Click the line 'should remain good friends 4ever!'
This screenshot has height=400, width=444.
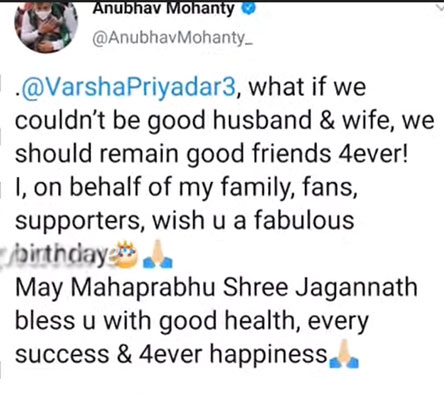(x=211, y=154)
